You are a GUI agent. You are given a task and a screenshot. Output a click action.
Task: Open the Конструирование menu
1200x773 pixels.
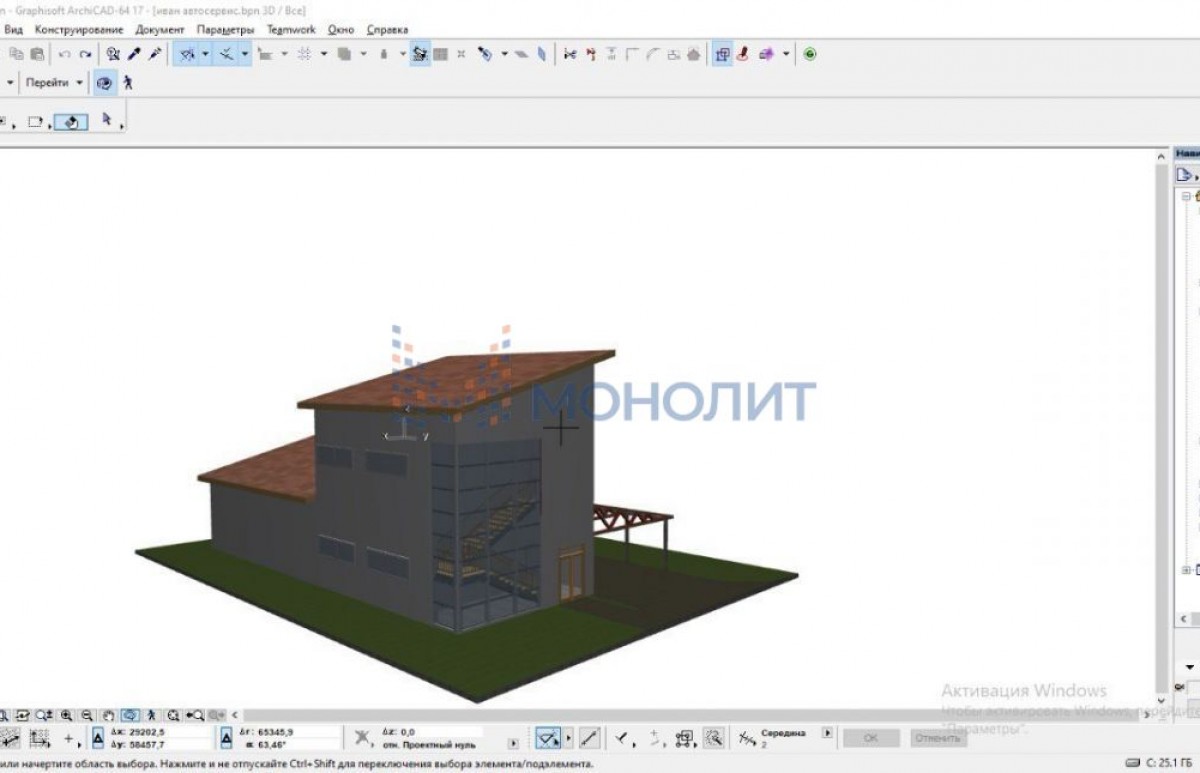click(x=79, y=30)
